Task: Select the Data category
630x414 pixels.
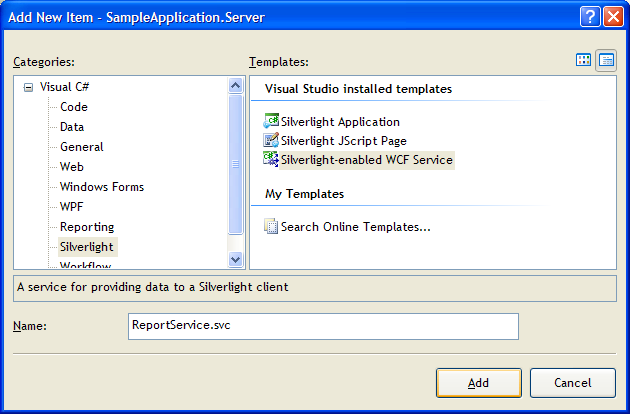Action: coord(72,127)
